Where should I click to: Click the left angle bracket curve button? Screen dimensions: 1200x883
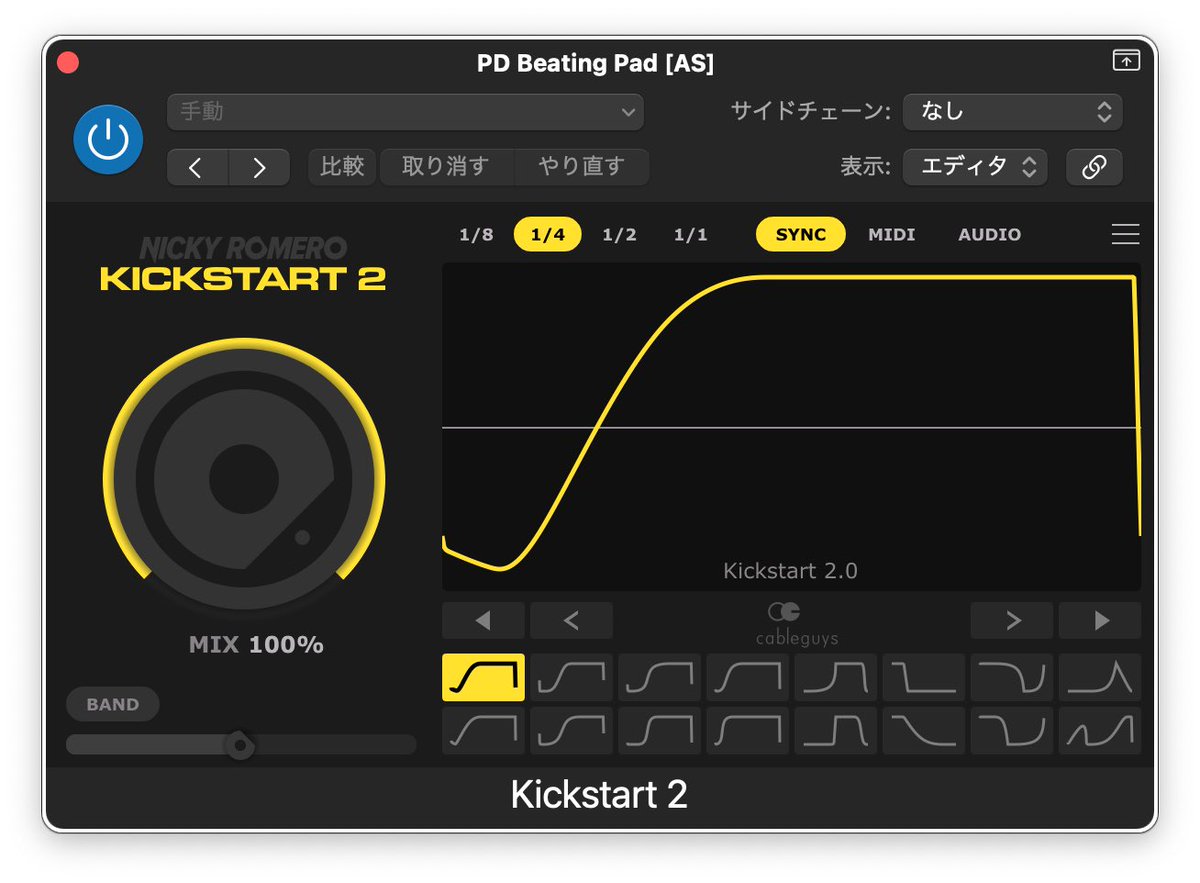tap(571, 621)
